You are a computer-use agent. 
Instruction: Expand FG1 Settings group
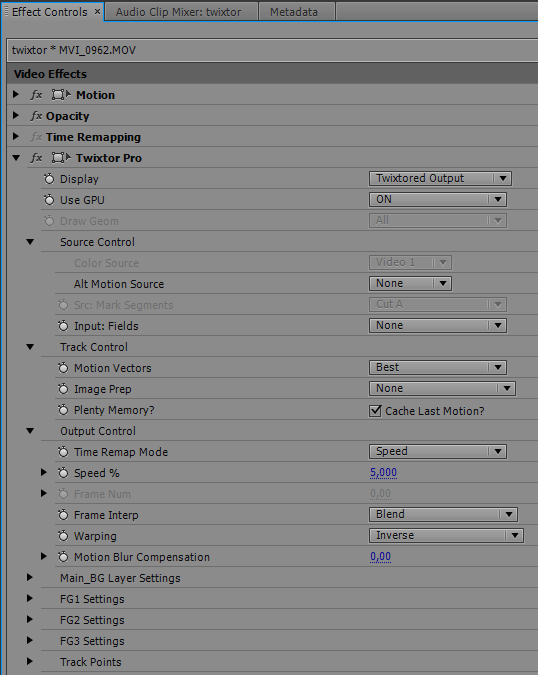click(x=30, y=598)
